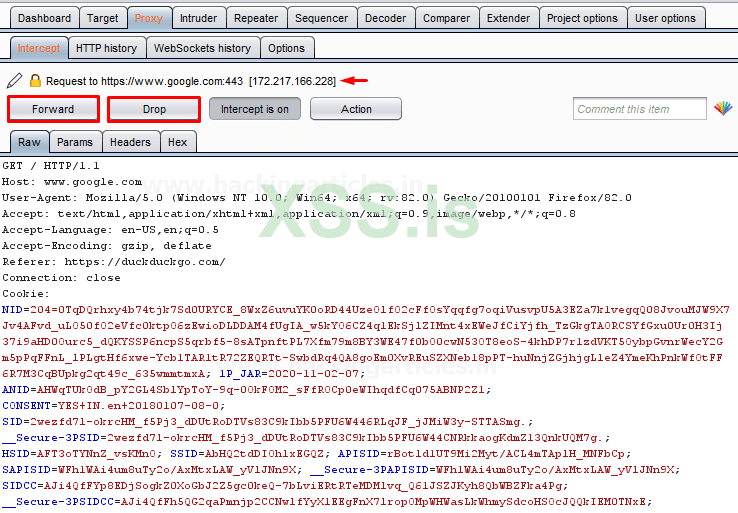Screen dimensions: 738x513
Task: Switch to the Params view tab
Action: pyautogui.click(x=75, y=142)
